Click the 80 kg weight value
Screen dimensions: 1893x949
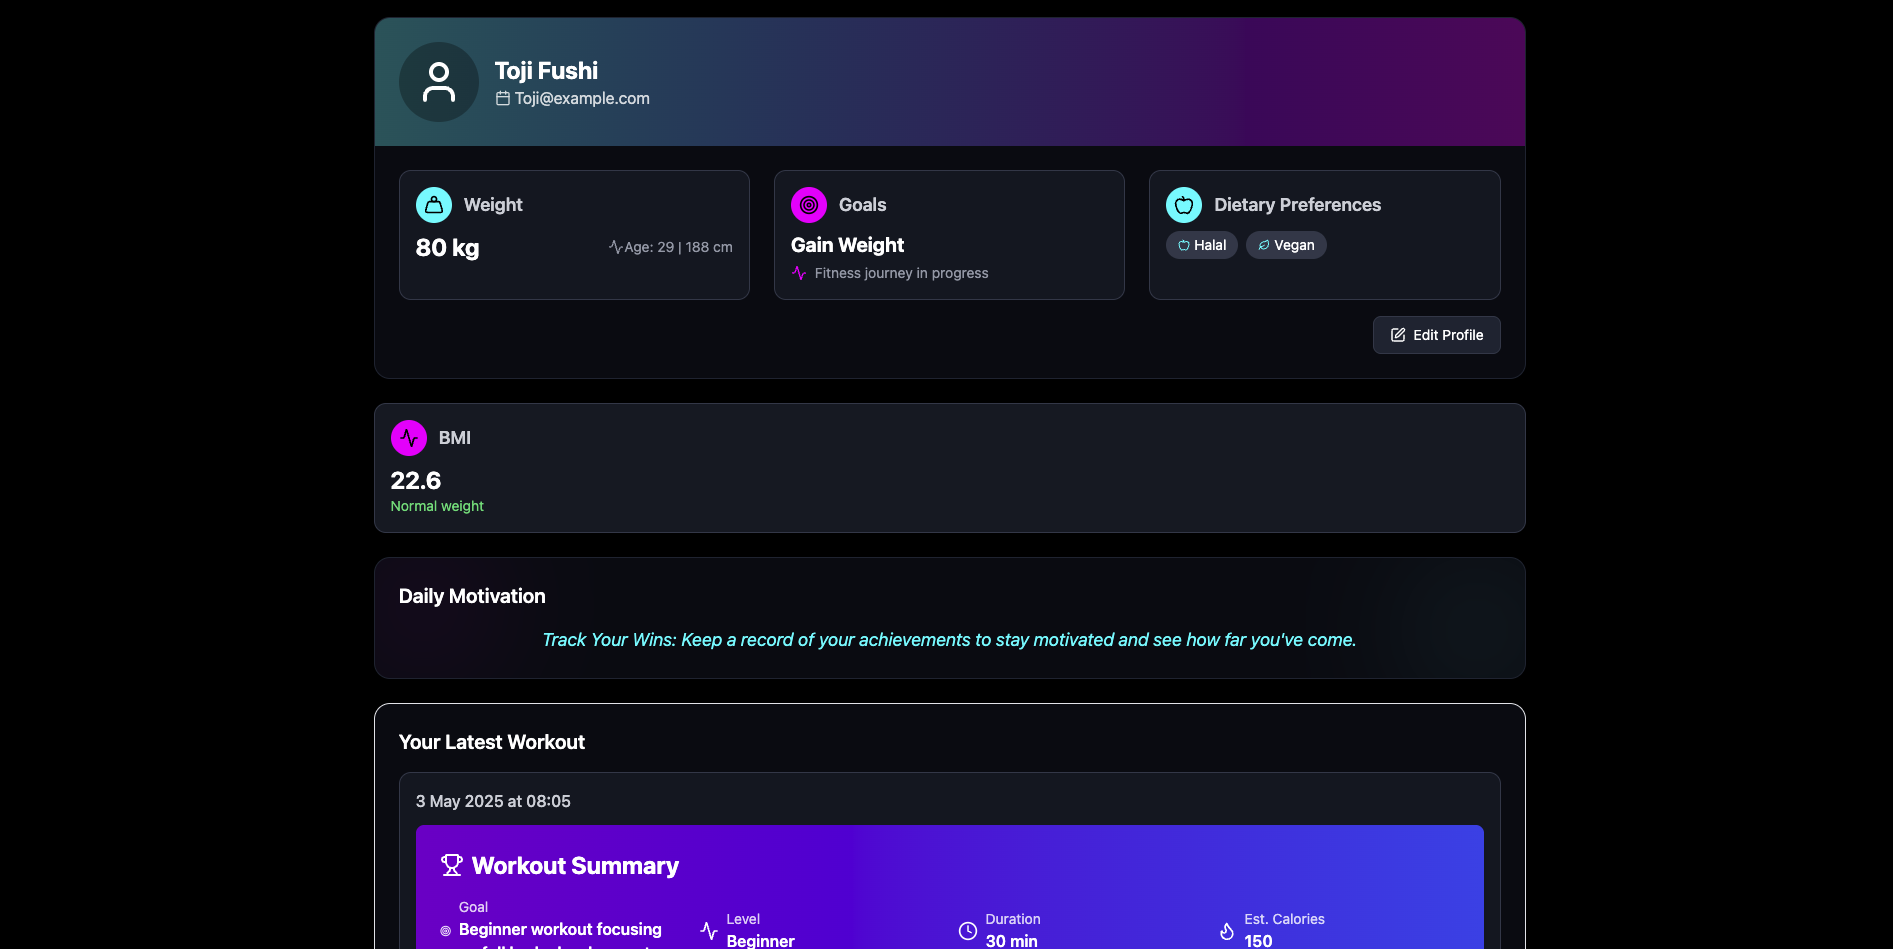[447, 248]
